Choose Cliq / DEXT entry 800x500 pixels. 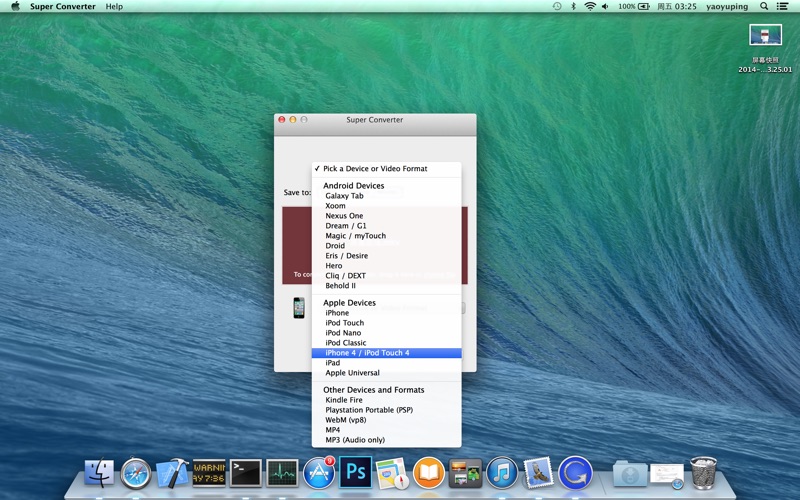coord(386,276)
